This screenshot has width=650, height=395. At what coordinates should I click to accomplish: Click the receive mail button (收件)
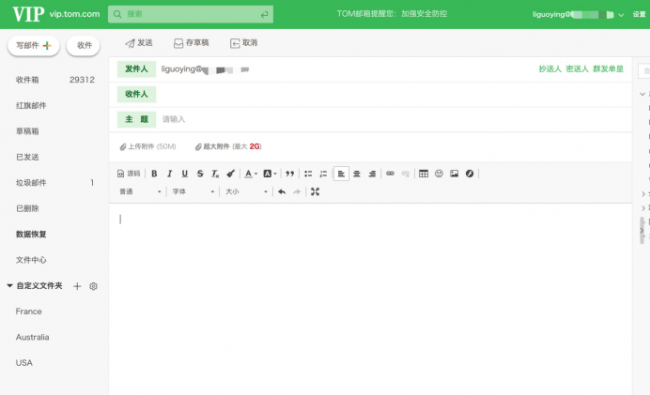[83, 45]
